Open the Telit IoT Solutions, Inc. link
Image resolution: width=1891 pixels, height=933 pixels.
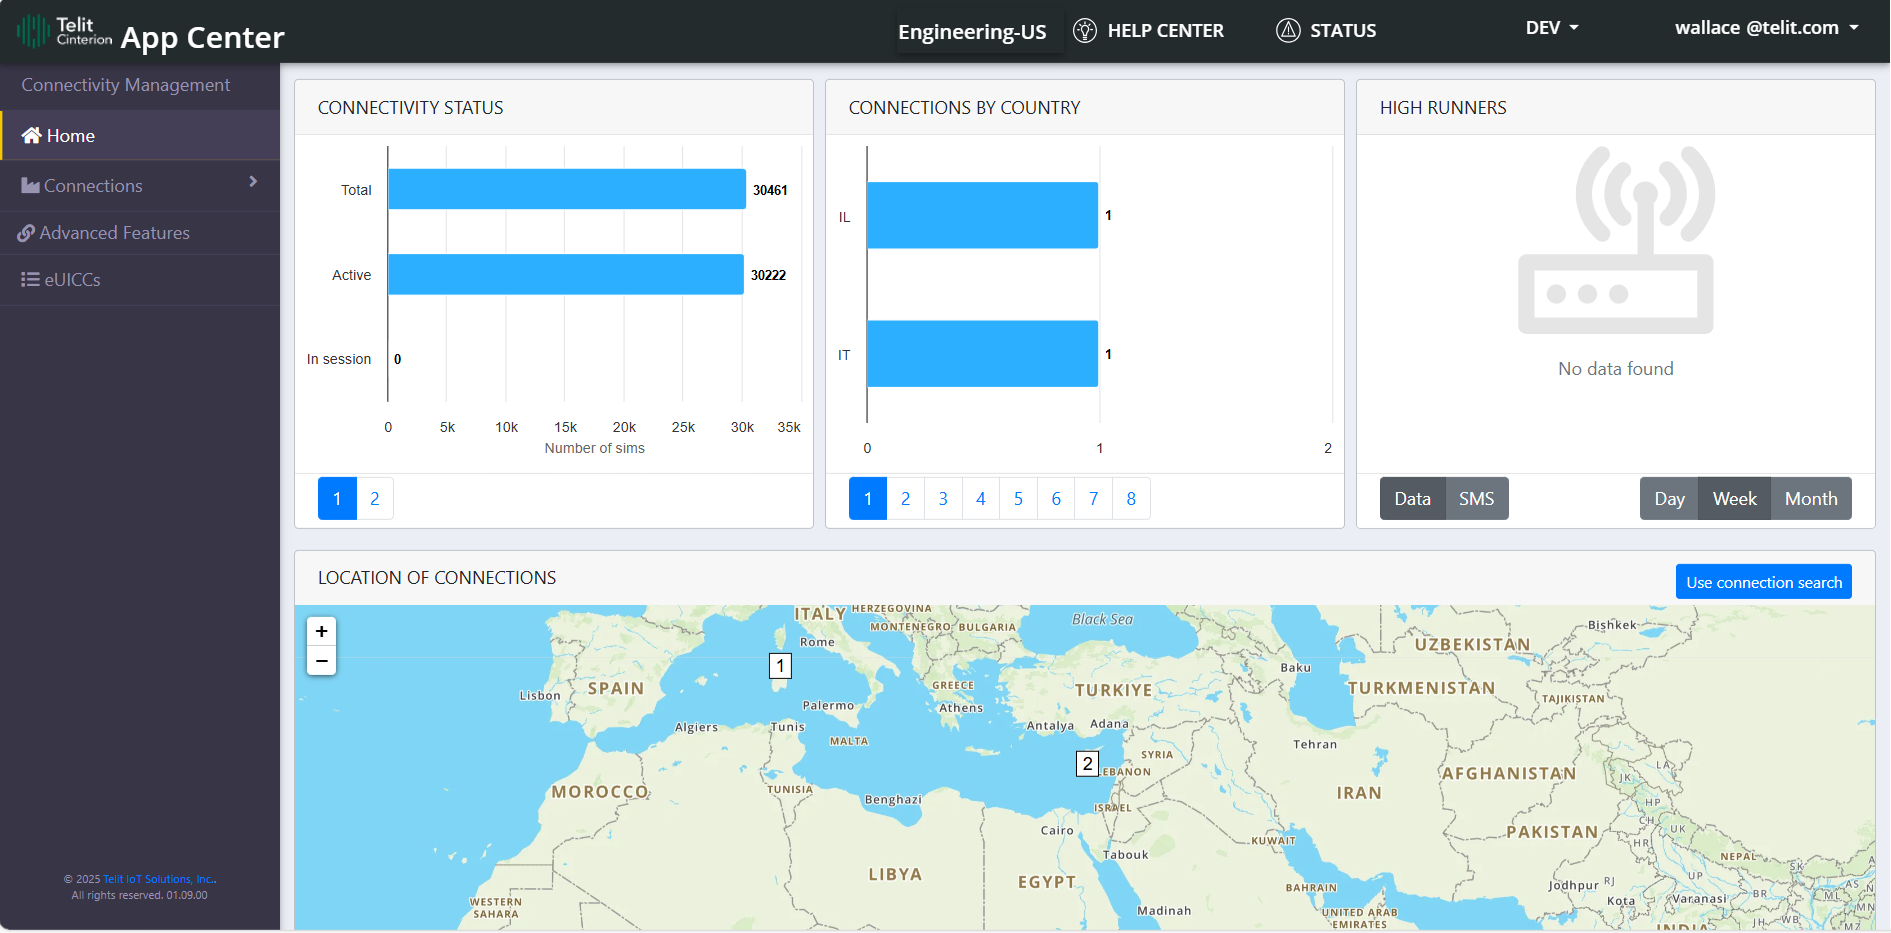(x=159, y=880)
